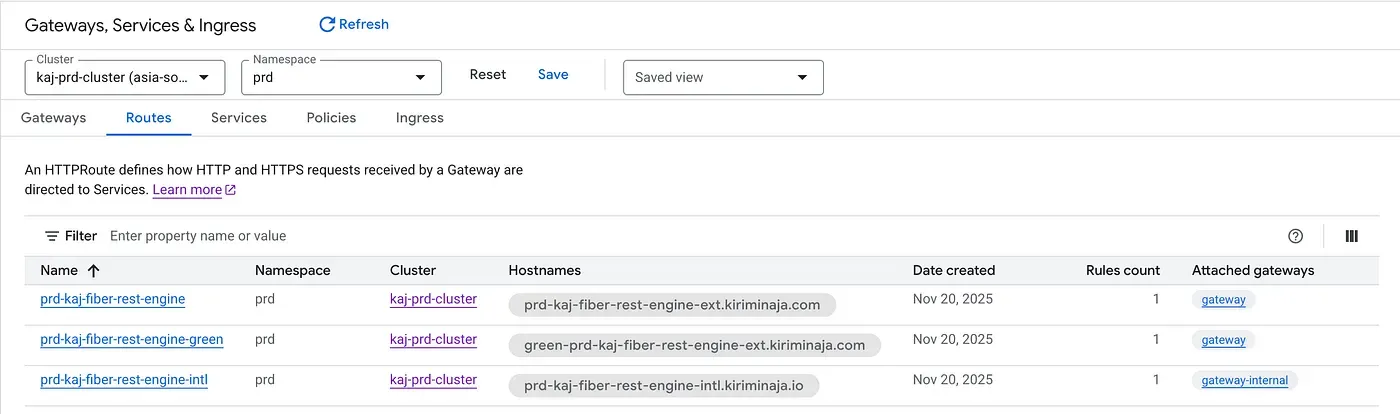This screenshot has height=414, width=1400.
Task: Click the Reset button
Action: point(488,75)
